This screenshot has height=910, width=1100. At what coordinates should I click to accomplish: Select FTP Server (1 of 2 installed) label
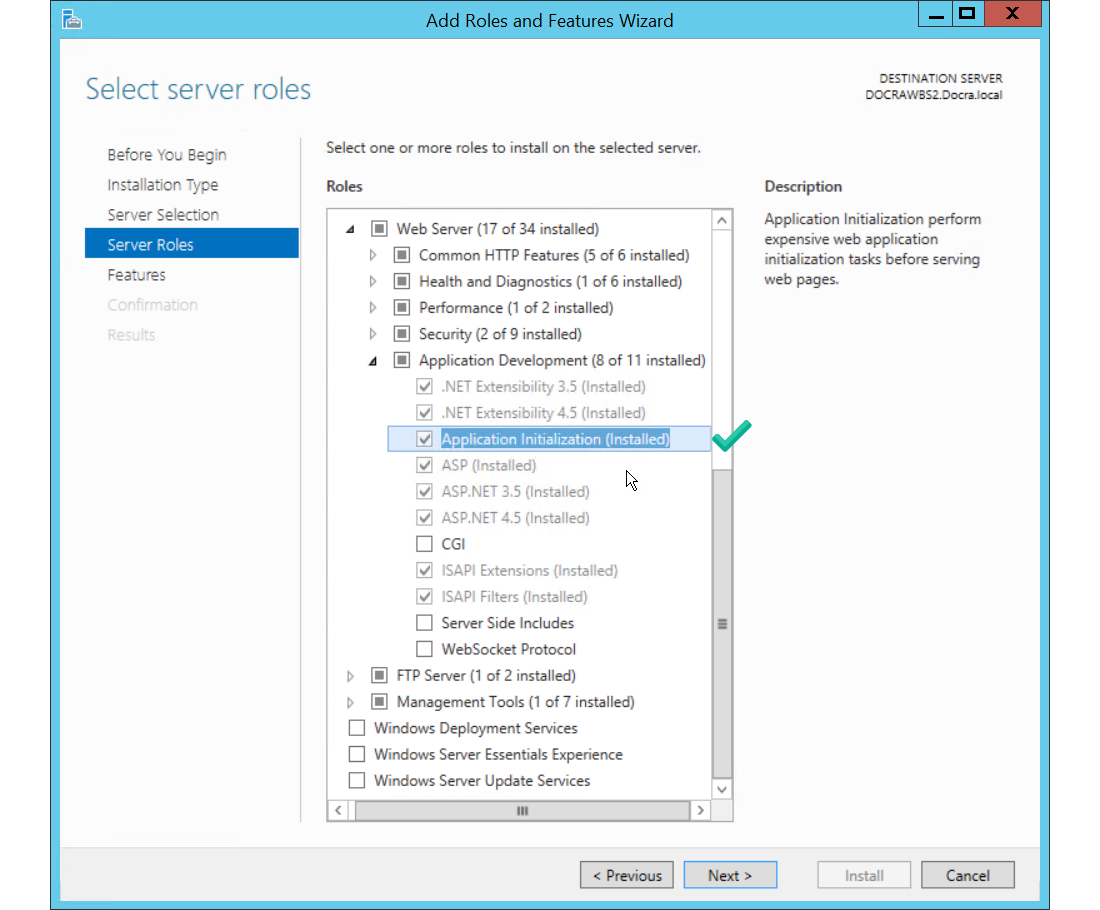pos(486,676)
